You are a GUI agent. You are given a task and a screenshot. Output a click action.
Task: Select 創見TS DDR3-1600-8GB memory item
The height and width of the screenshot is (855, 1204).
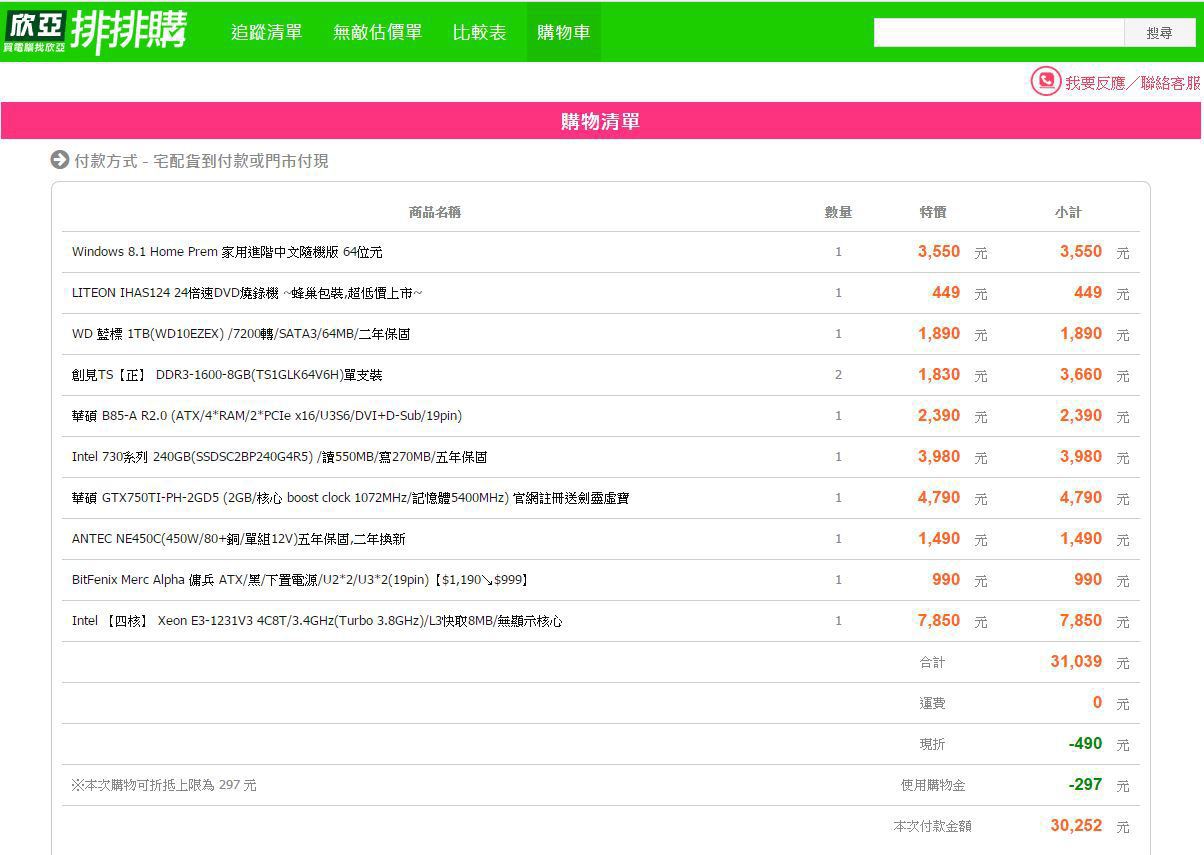pos(227,375)
